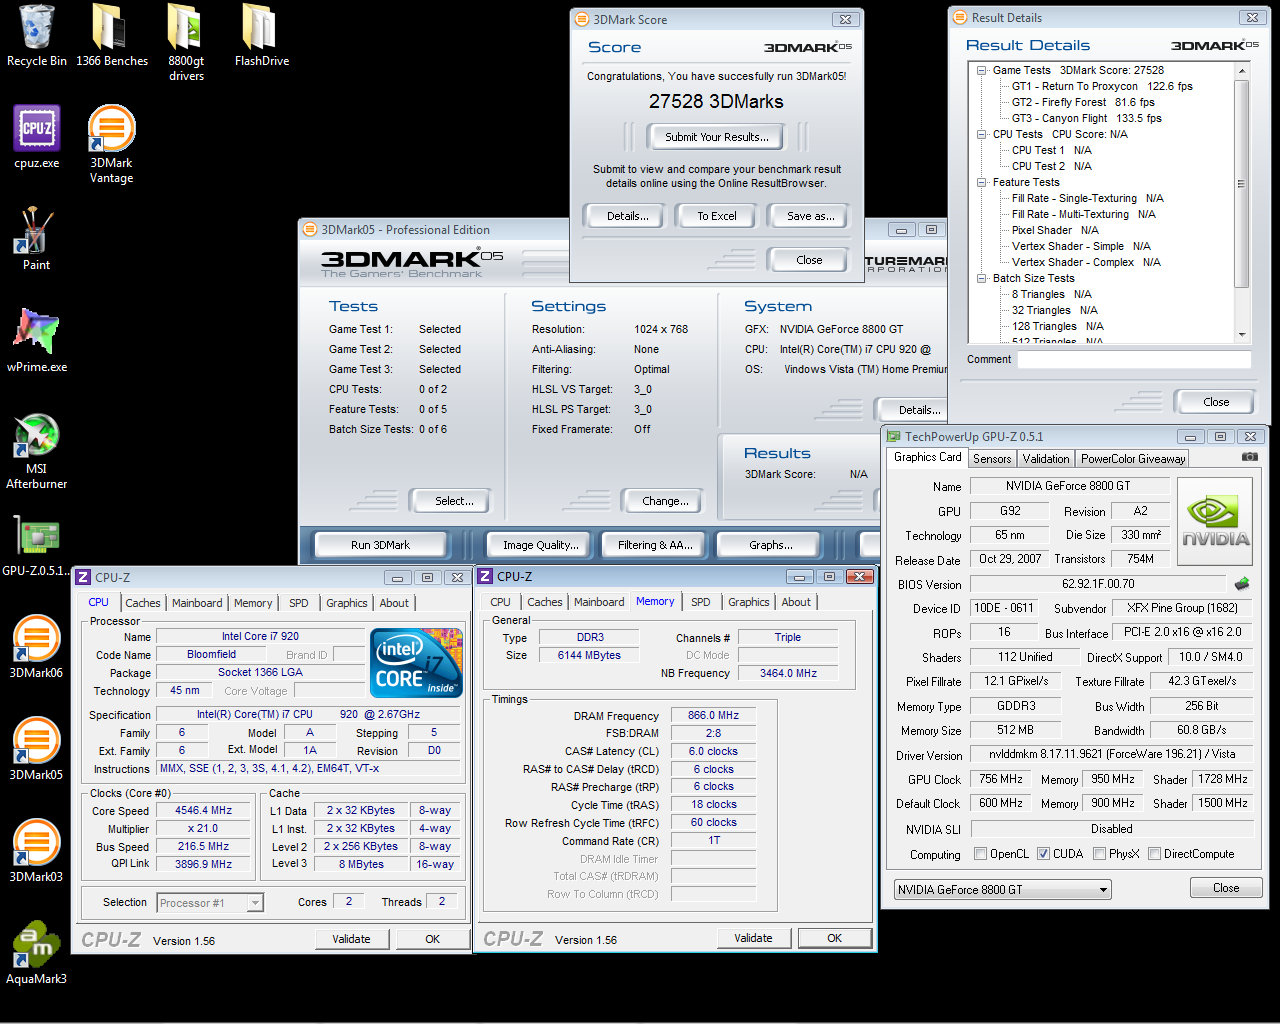The width and height of the screenshot is (1280, 1024).
Task: Click Validate in left CPU-Z window
Action: tap(351, 939)
